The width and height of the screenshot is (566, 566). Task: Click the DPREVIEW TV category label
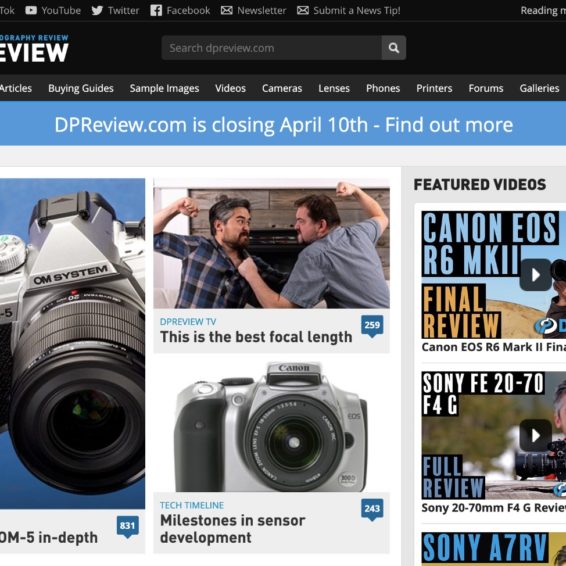pos(188,321)
